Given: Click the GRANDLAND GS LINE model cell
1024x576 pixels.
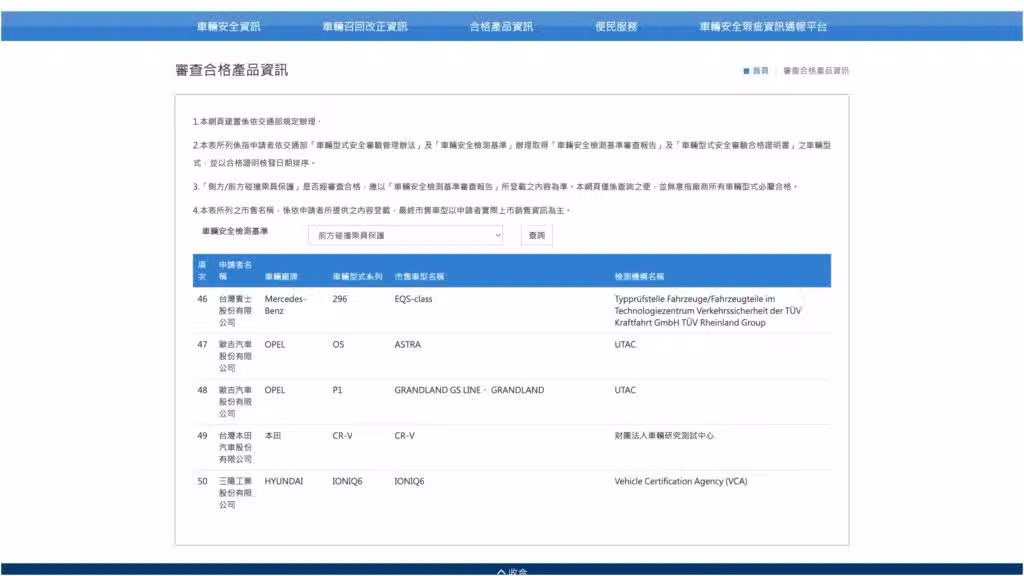Looking at the screenshot, I should [x=469, y=390].
